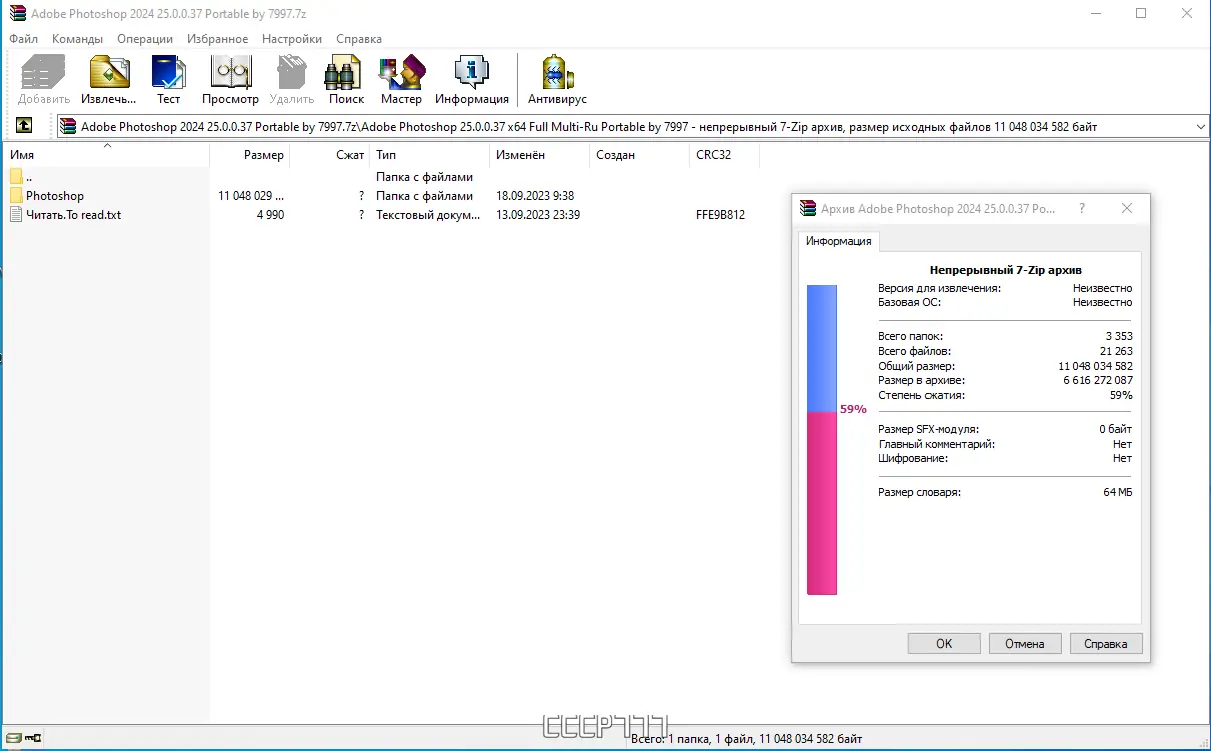Viewport: 1211px width, 751px height.
Task: Launch Поиск (Search) in the archive
Action: point(344,75)
